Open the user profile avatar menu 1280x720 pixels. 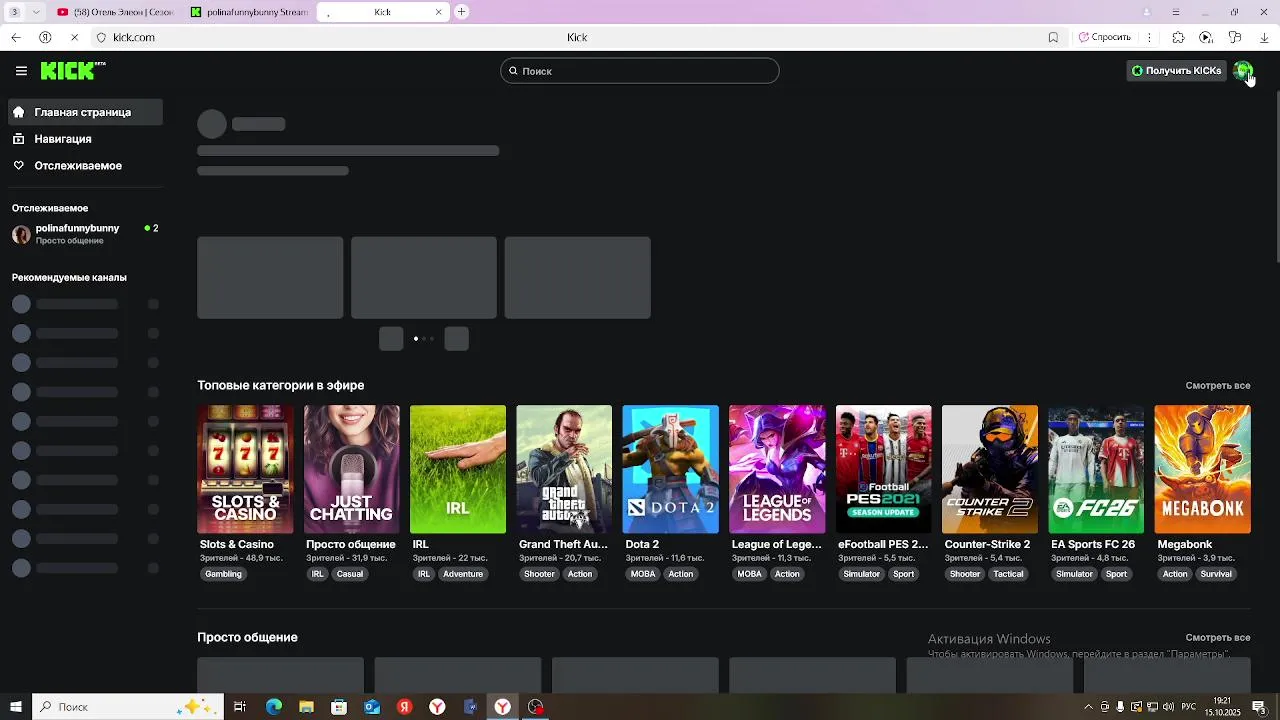click(1242, 71)
